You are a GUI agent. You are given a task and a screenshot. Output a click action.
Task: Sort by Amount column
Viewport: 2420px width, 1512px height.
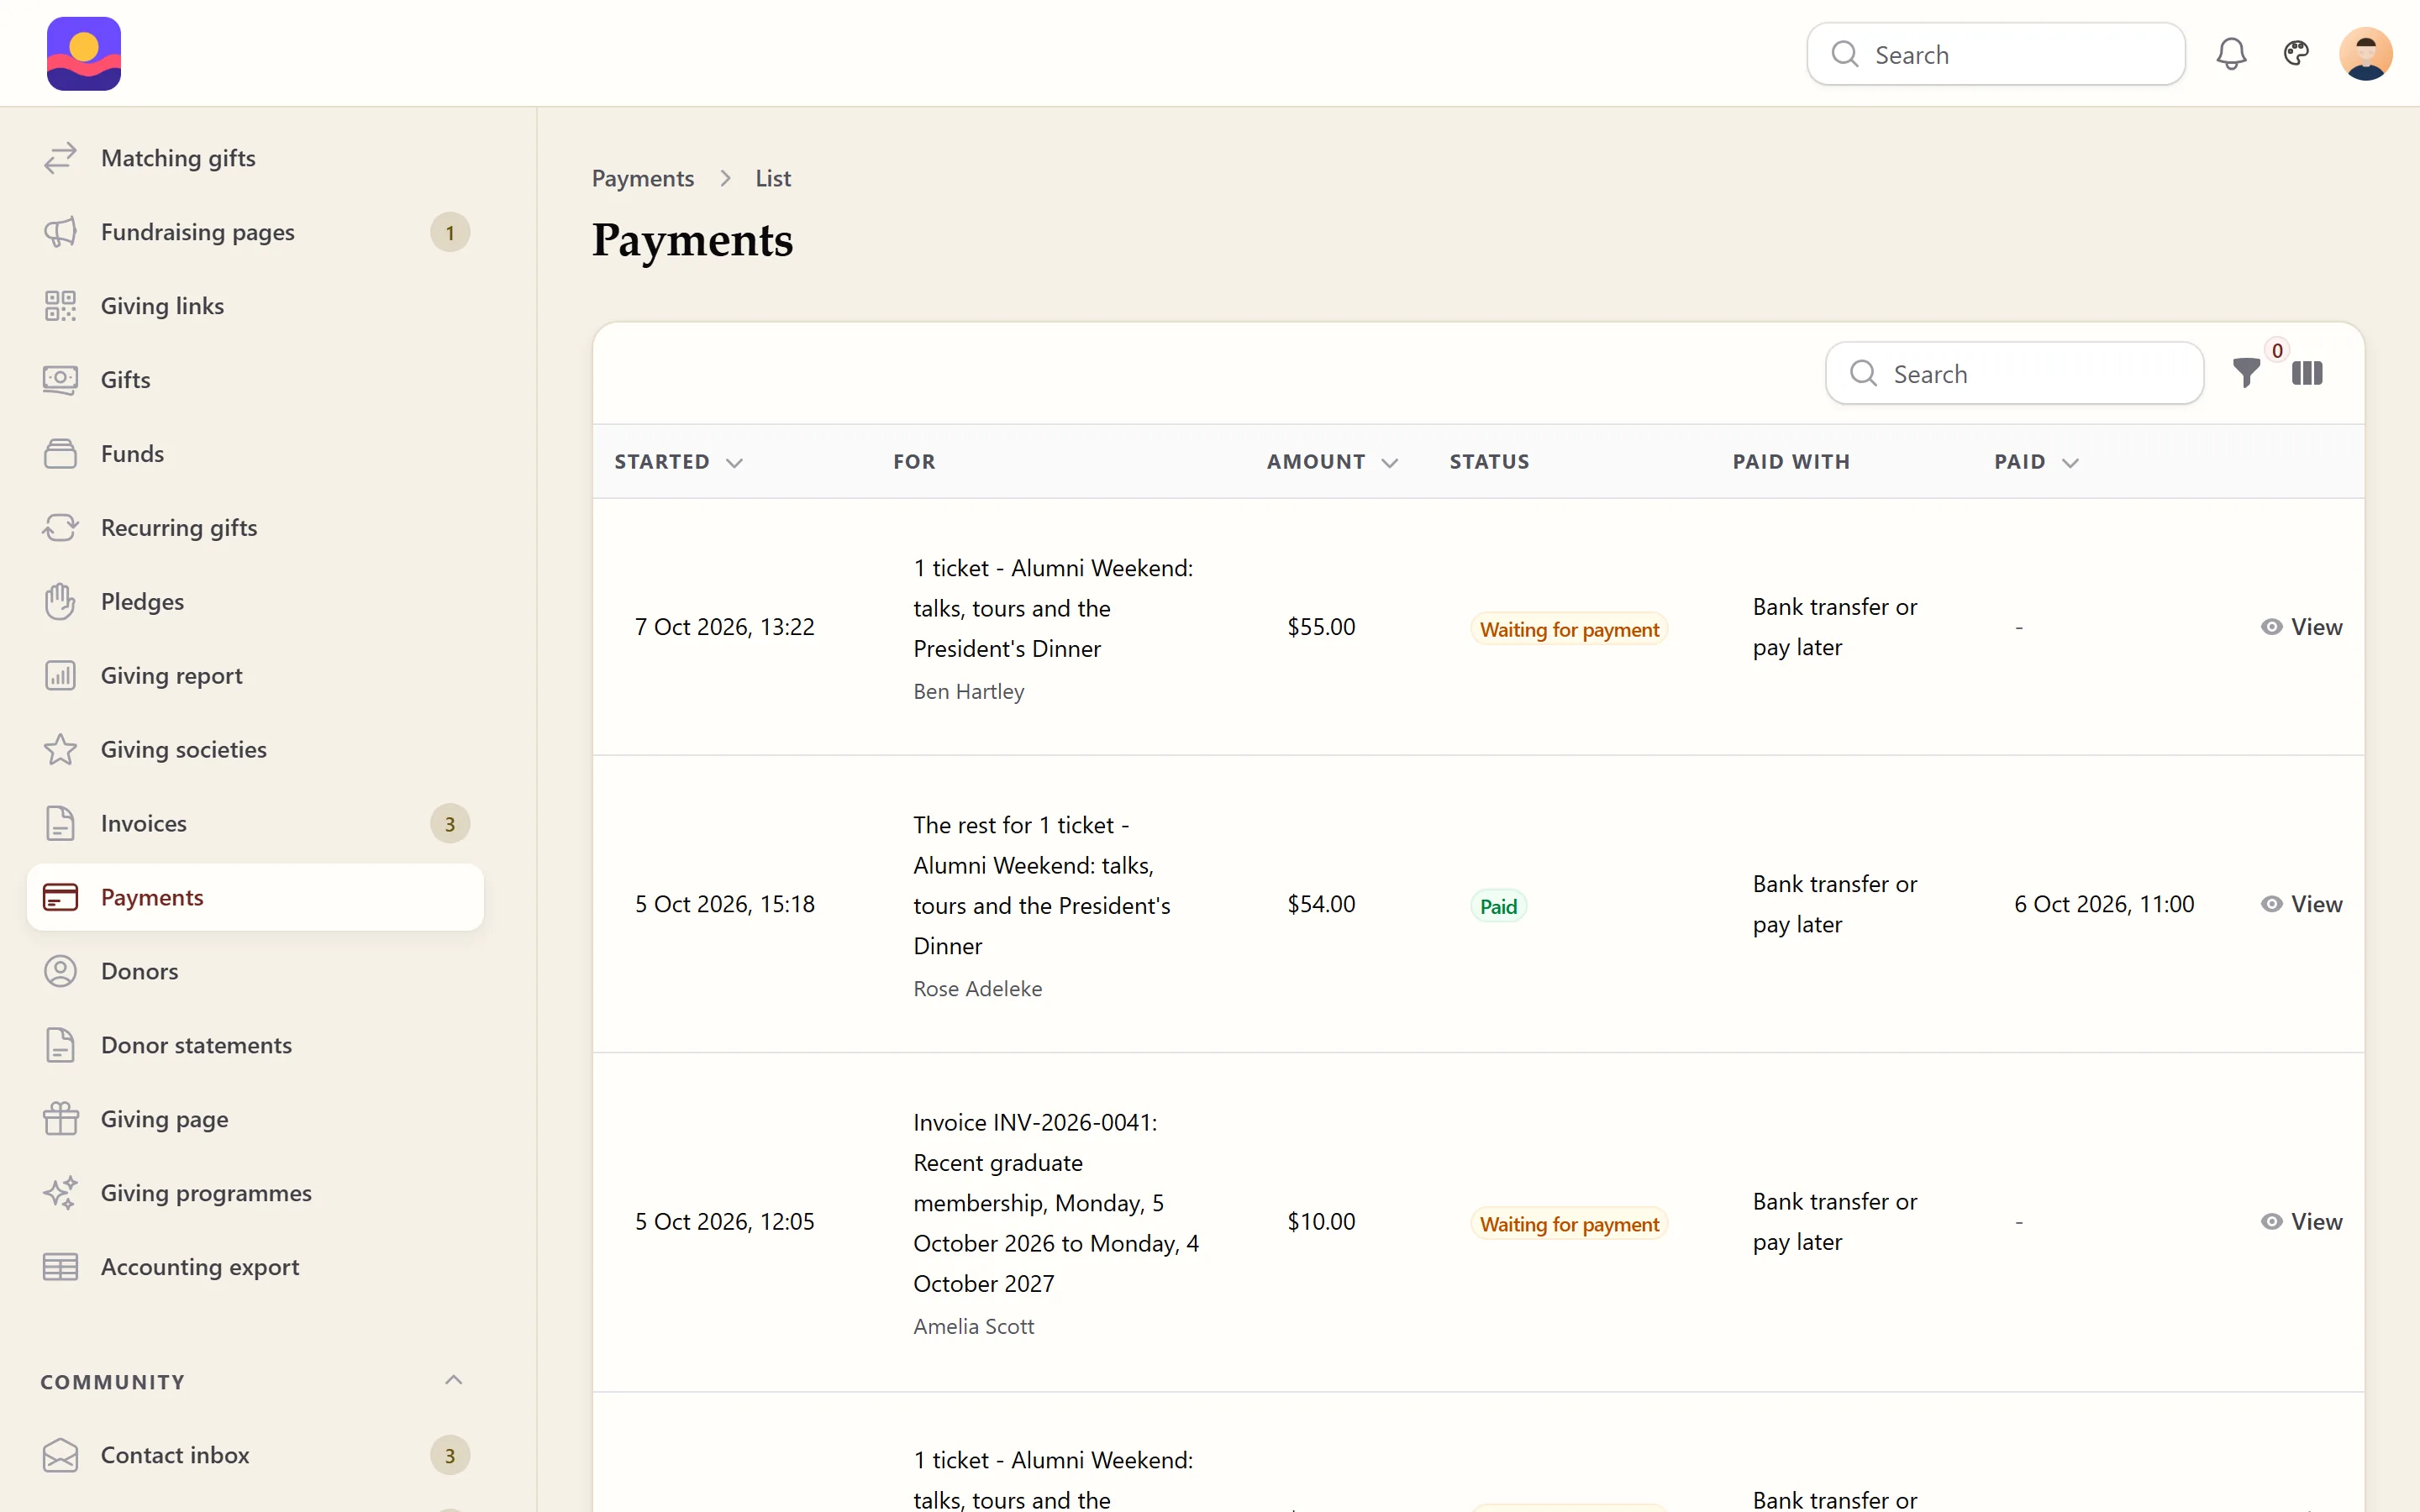(1332, 462)
